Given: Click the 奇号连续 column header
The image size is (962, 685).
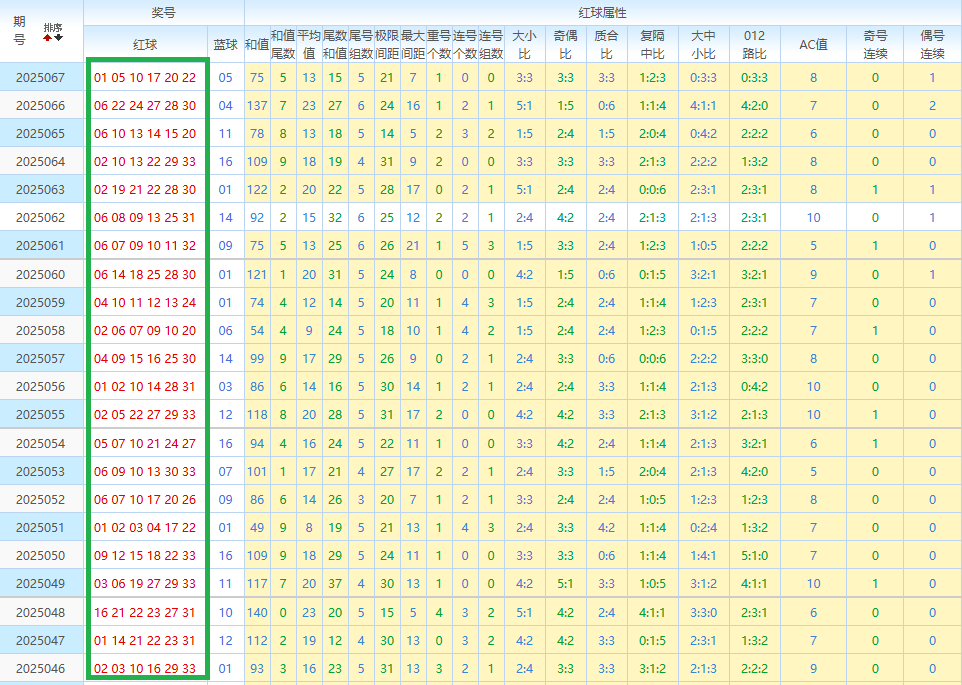Looking at the screenshot, I should [875, 44].
